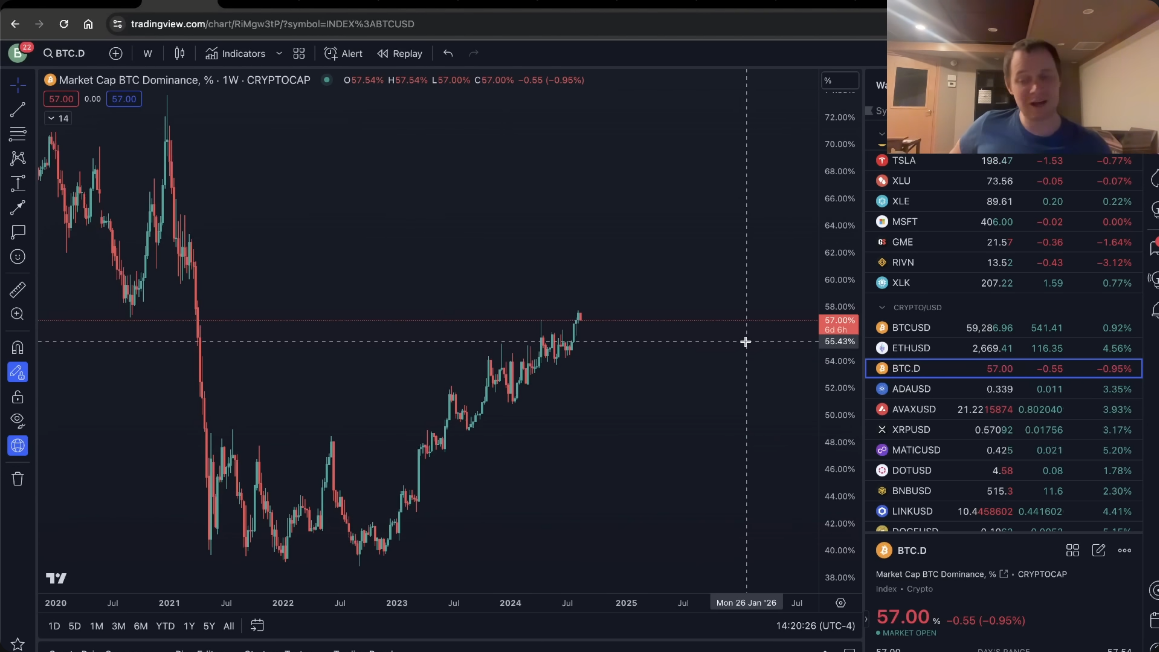Create an Alert
Viewport: 1159px width, 652px height.
(343, 53)
